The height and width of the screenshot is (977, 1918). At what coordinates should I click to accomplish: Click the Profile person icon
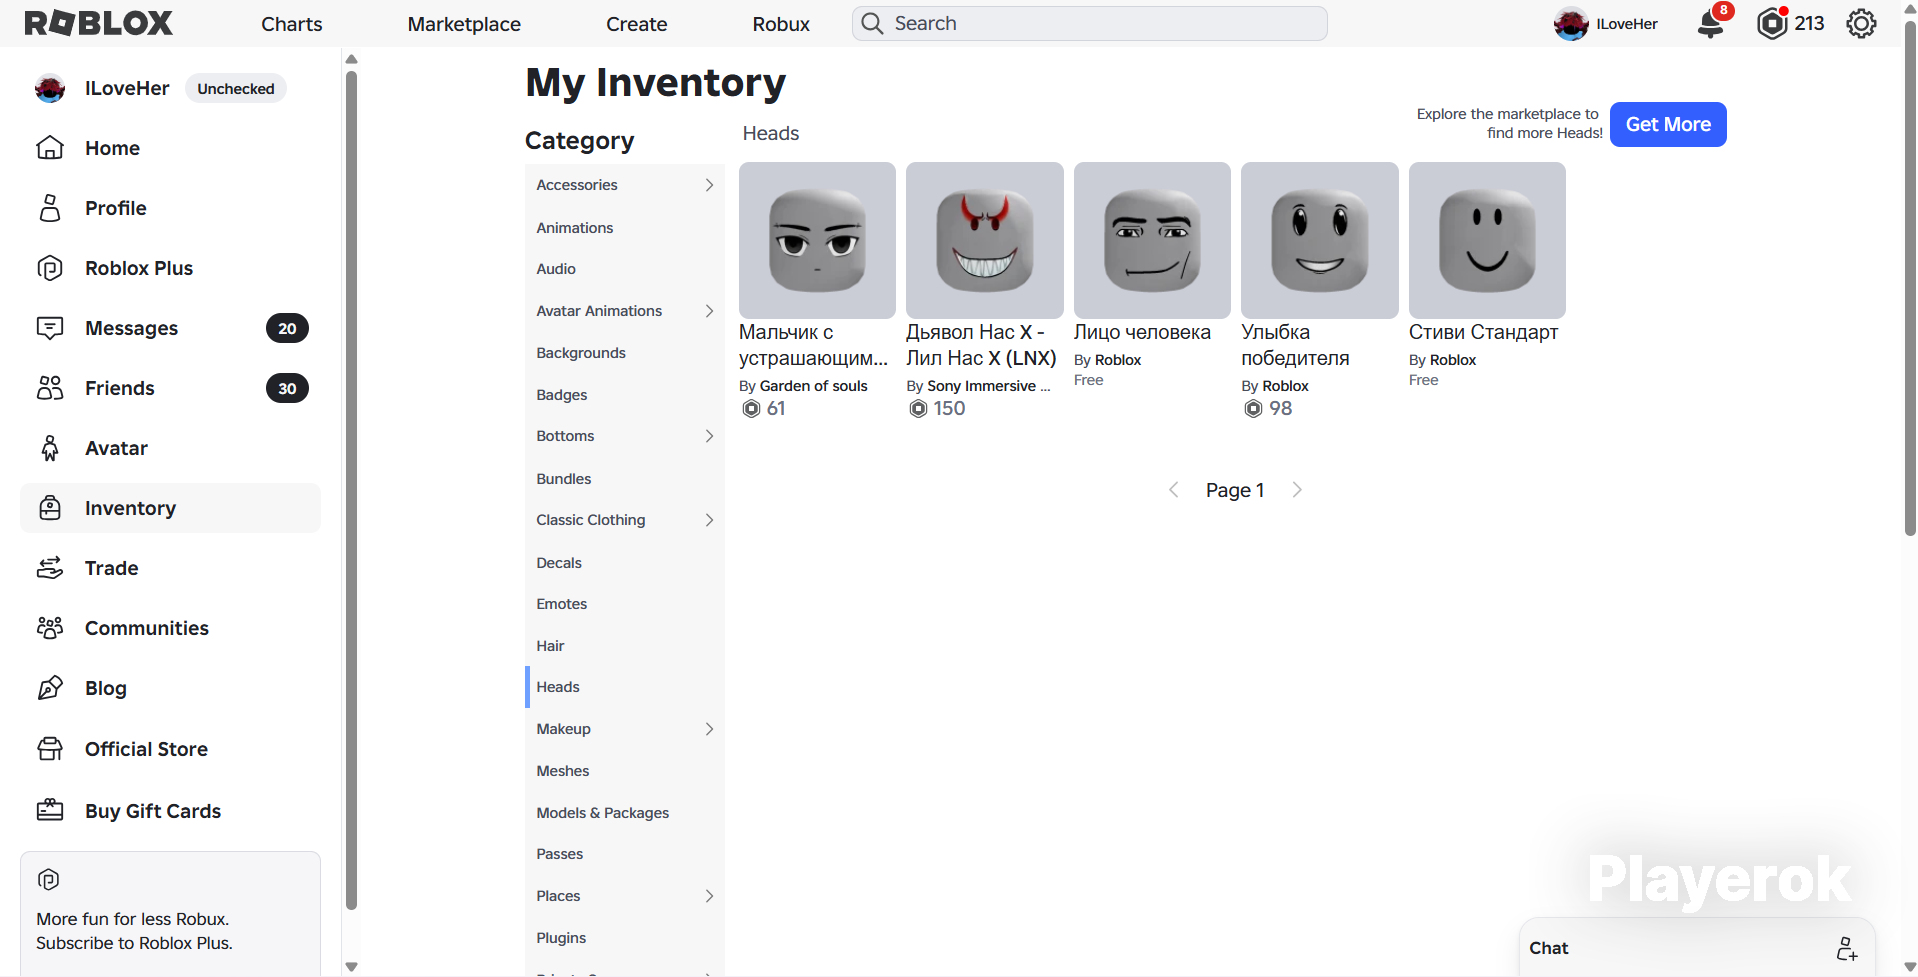click(50, 208)
